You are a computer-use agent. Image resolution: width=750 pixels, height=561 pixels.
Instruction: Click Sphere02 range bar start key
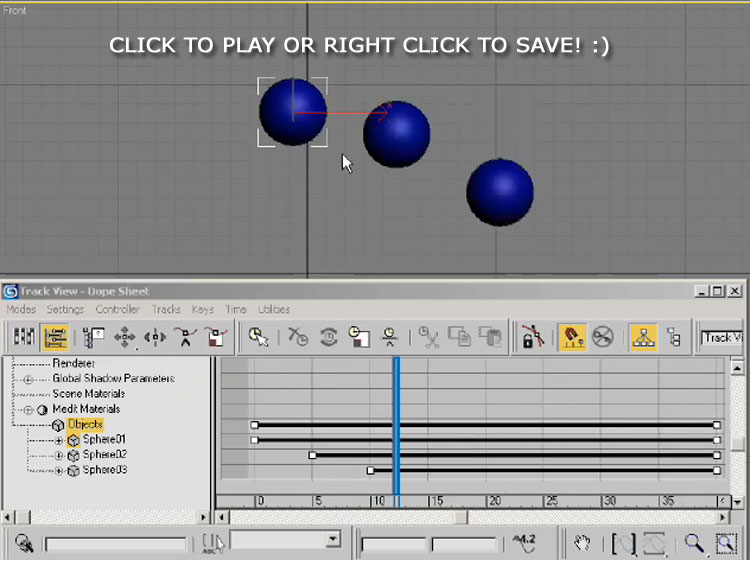312,455
